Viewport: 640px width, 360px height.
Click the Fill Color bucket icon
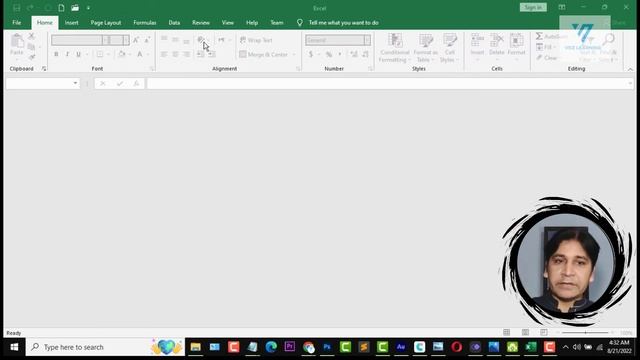point(121,54)
